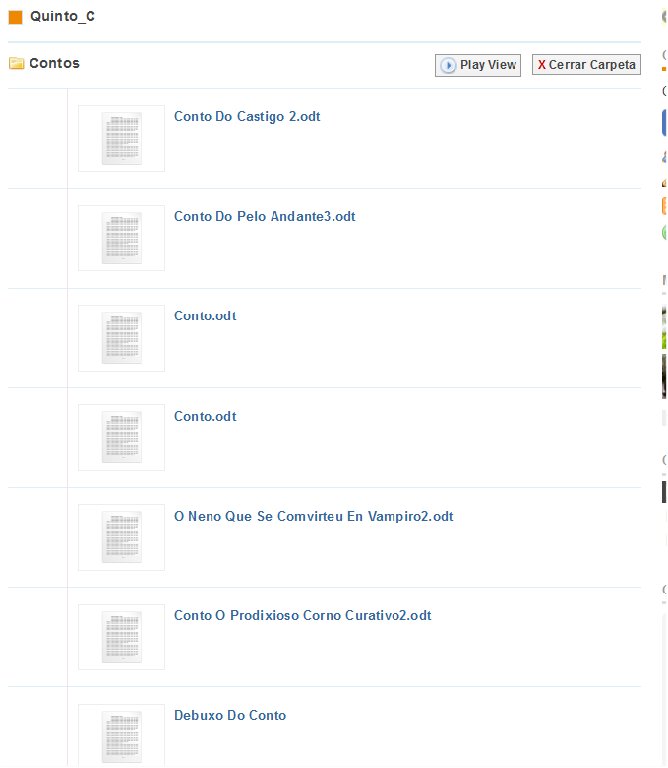Viewport: 668px width, 768px height.
Task: Close the folder with Cerrar Carpeta
Action: (x=585, y=65)
